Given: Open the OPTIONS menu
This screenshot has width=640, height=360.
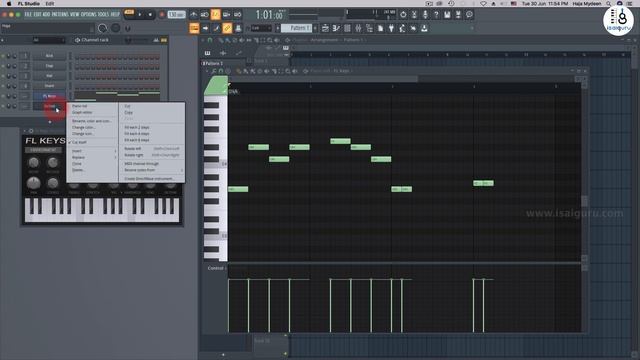Looking at the screenshot, I should click(89, 14).
